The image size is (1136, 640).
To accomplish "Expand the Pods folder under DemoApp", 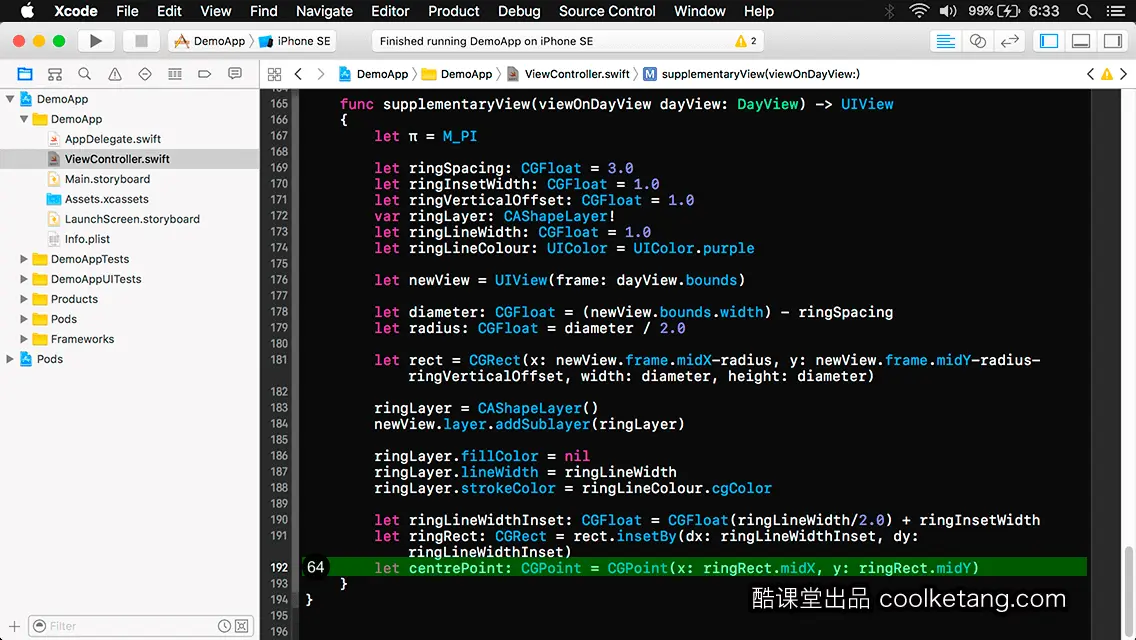I will coord(24,319).
